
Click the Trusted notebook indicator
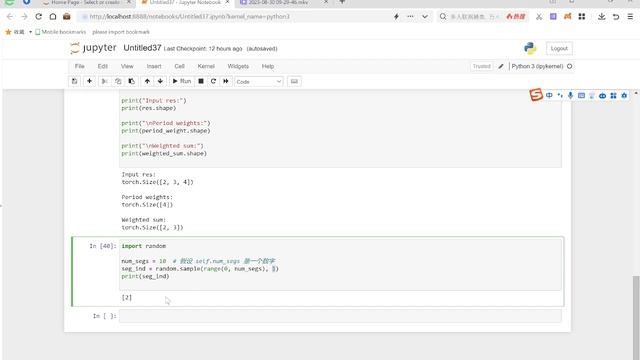482,66
